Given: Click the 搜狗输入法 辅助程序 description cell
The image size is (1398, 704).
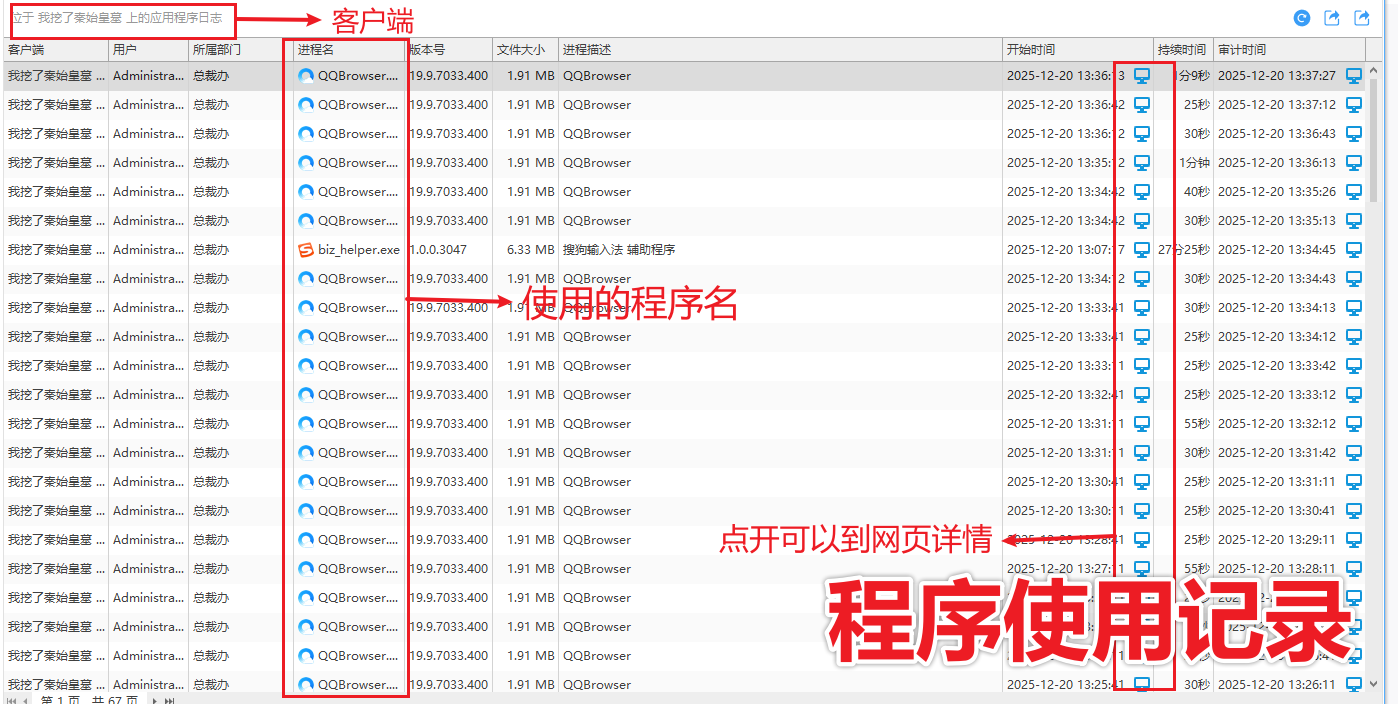Looking at the screenshot, I should pos(619,250).
